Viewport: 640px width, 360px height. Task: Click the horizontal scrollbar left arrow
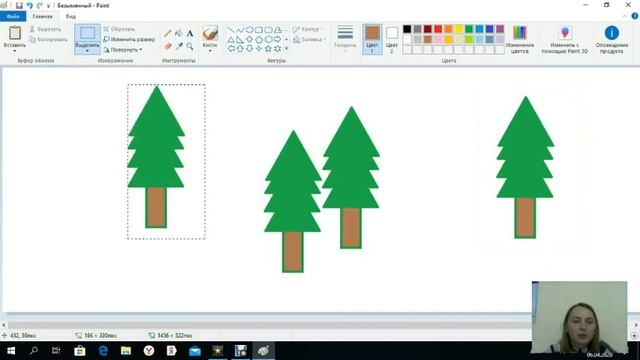click(4, 325)
